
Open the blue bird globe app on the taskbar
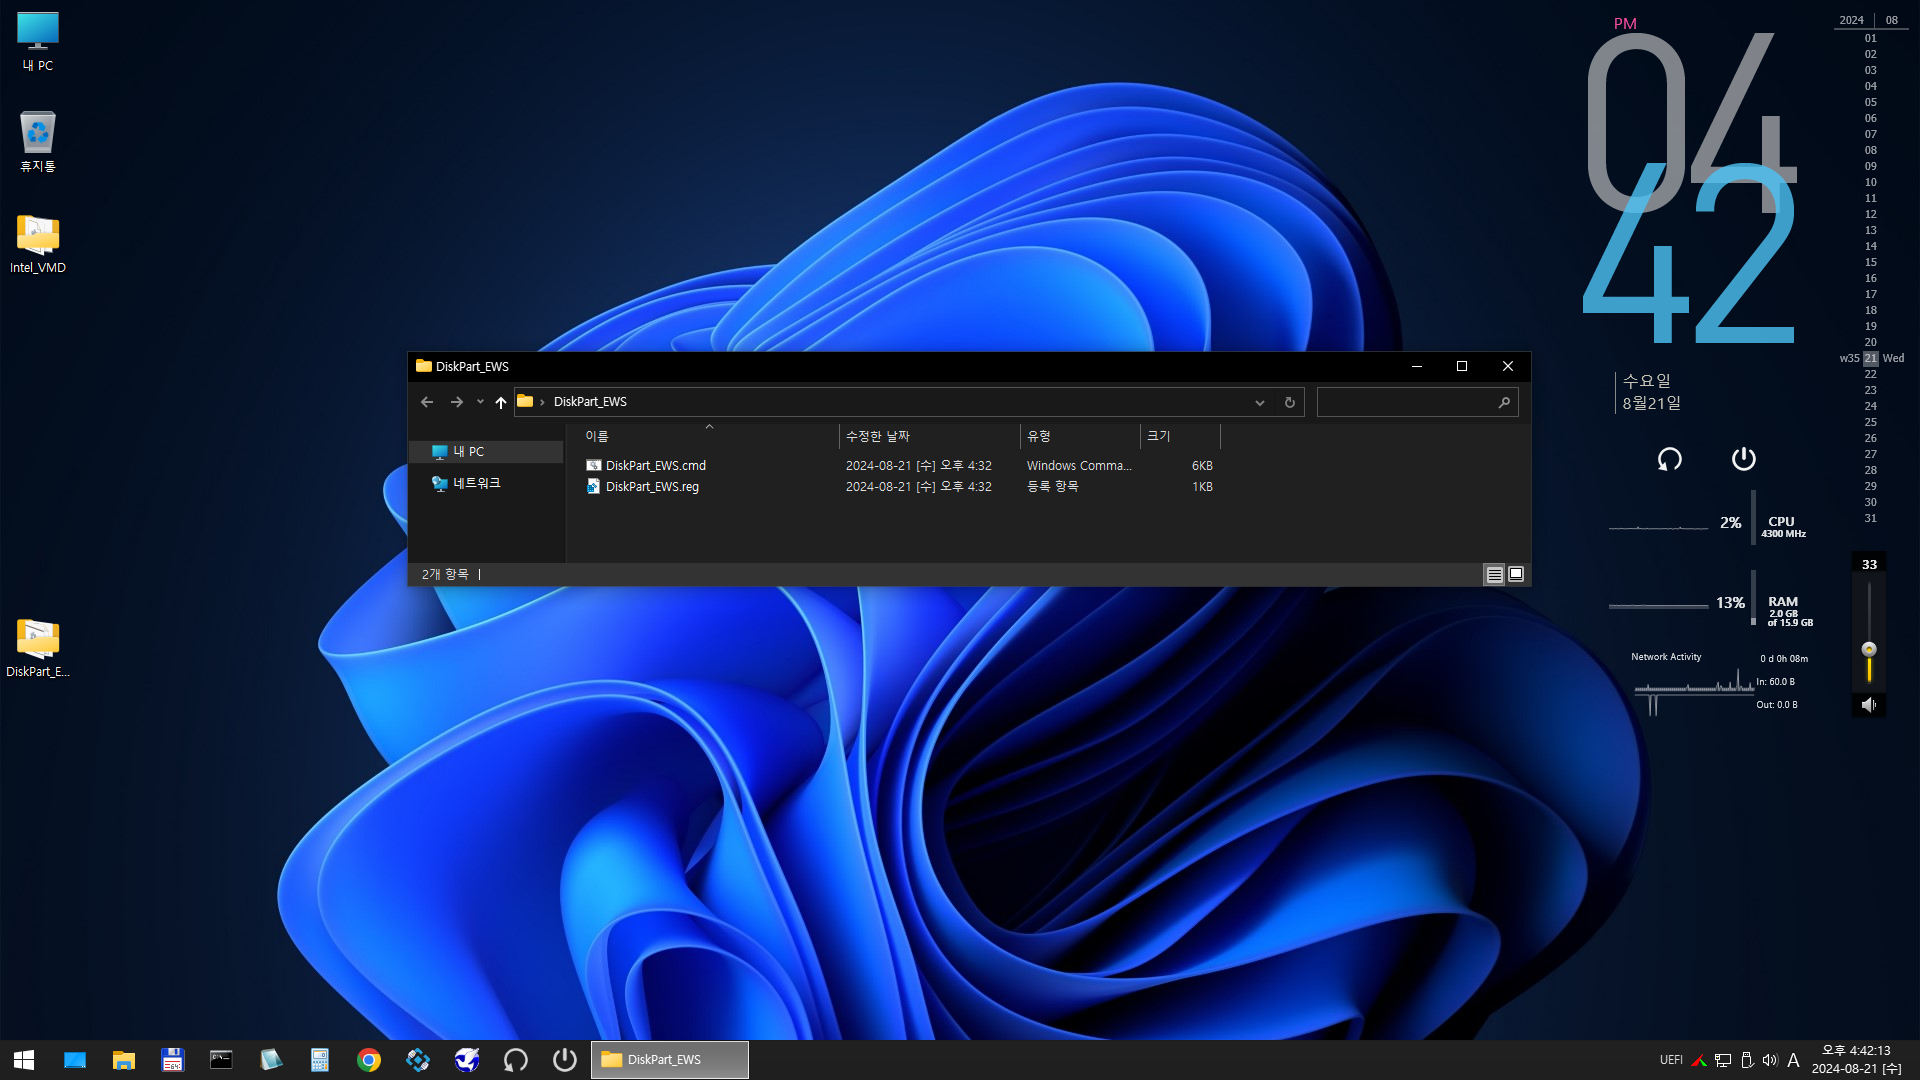pyautogui.click(x=467, y=1060)
